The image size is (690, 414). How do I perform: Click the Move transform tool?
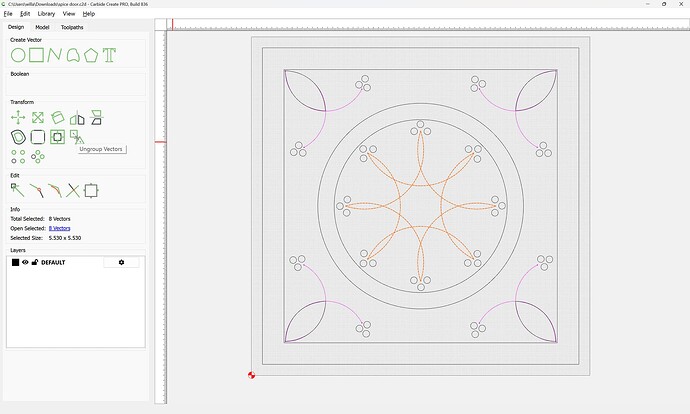[x=18, y=118]
